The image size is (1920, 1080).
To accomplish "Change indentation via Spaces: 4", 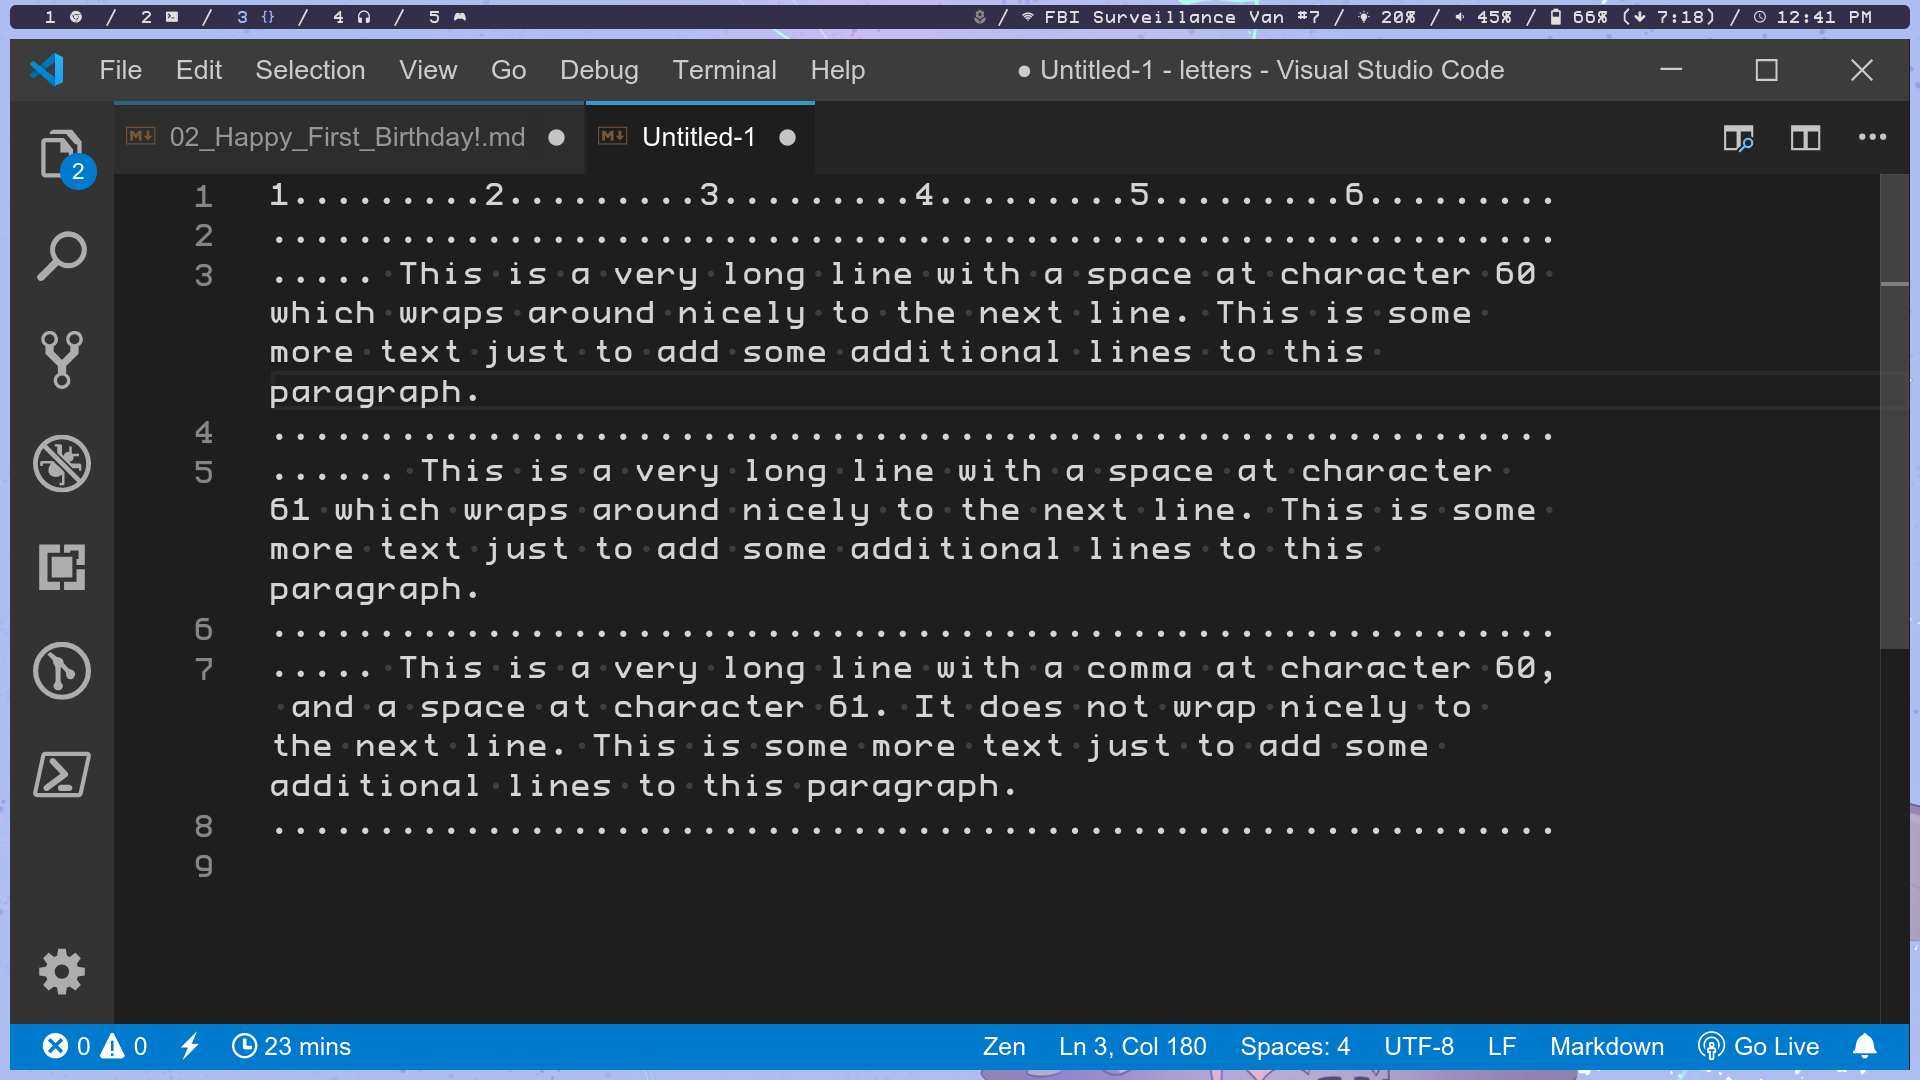I will (1295, 1046).
